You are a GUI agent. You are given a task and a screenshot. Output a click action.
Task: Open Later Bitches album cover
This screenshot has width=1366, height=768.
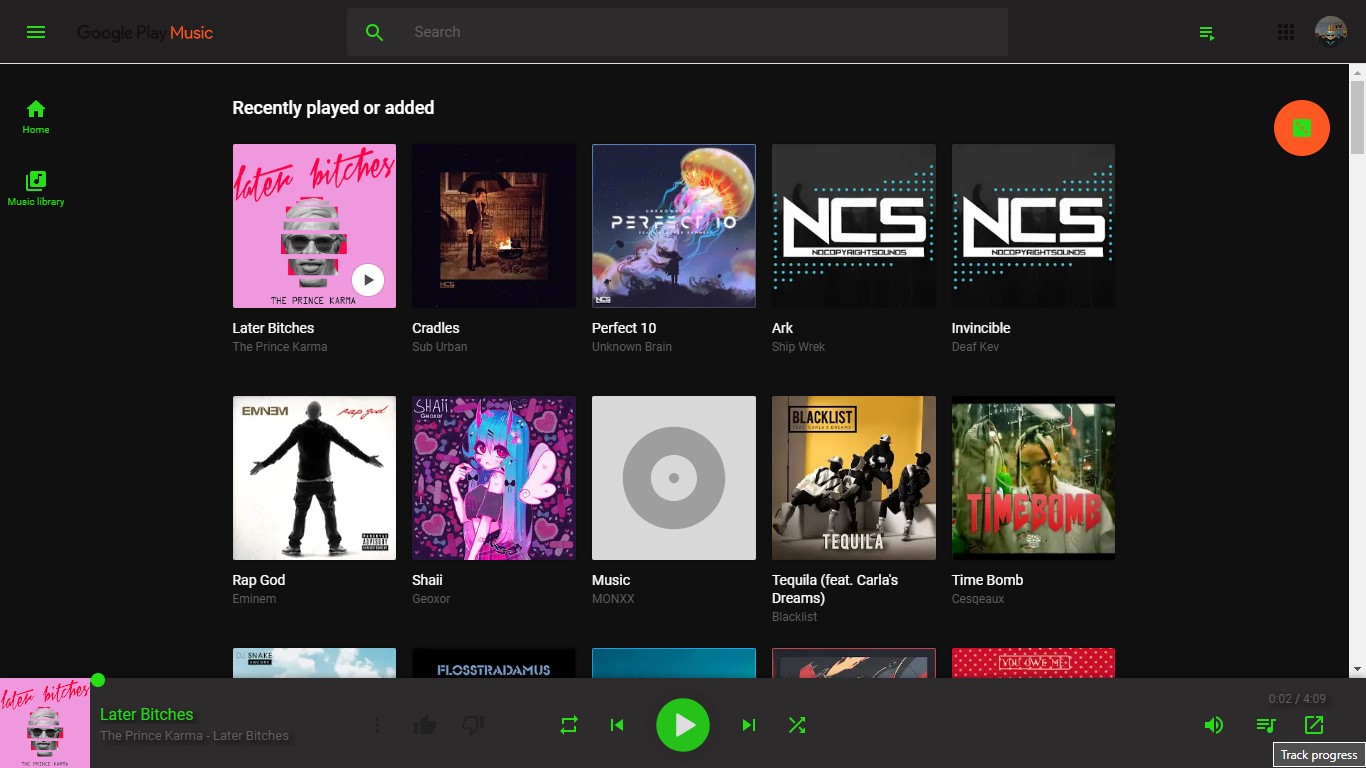coord(314,226)
